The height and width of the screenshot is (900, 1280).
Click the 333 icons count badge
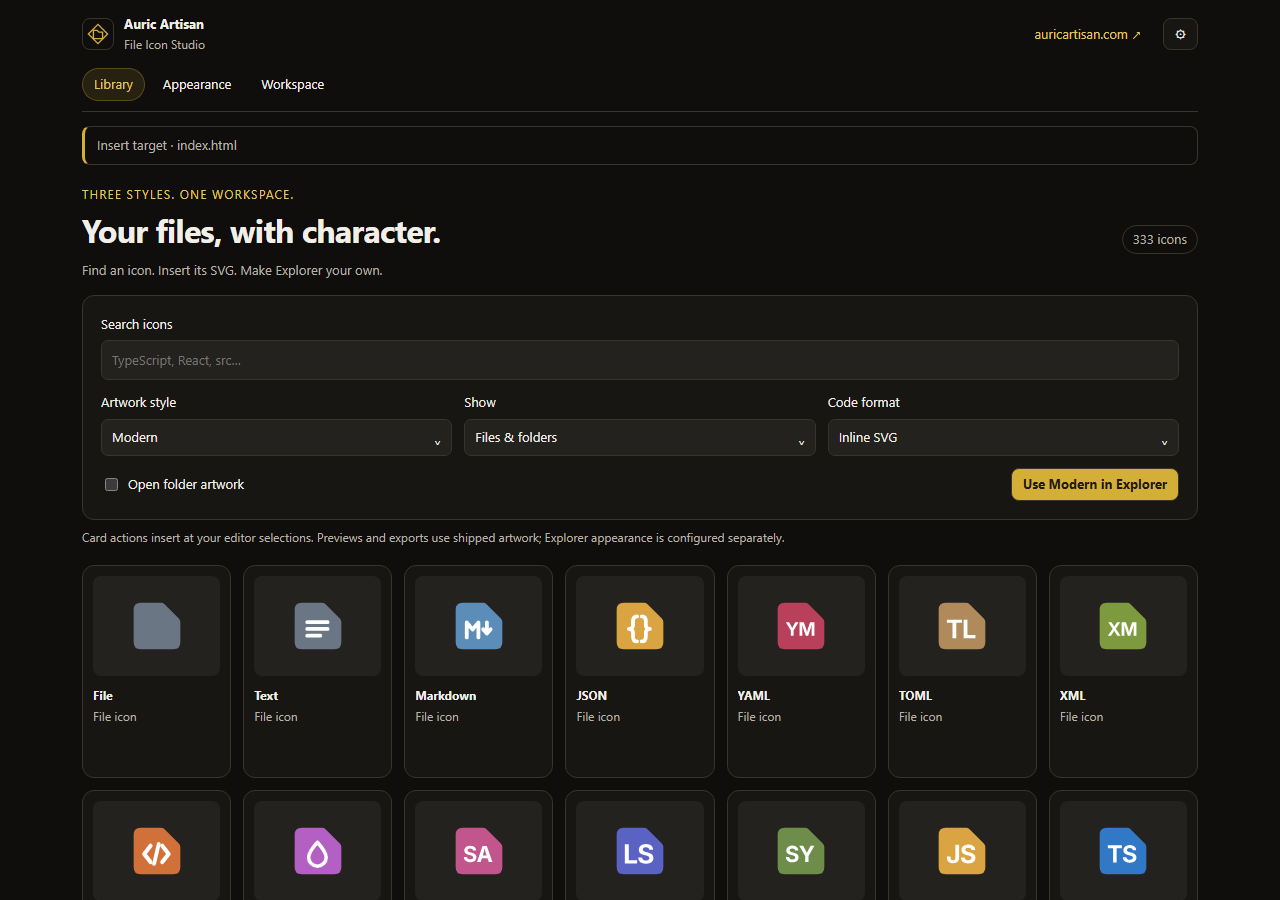point(1160,240)
